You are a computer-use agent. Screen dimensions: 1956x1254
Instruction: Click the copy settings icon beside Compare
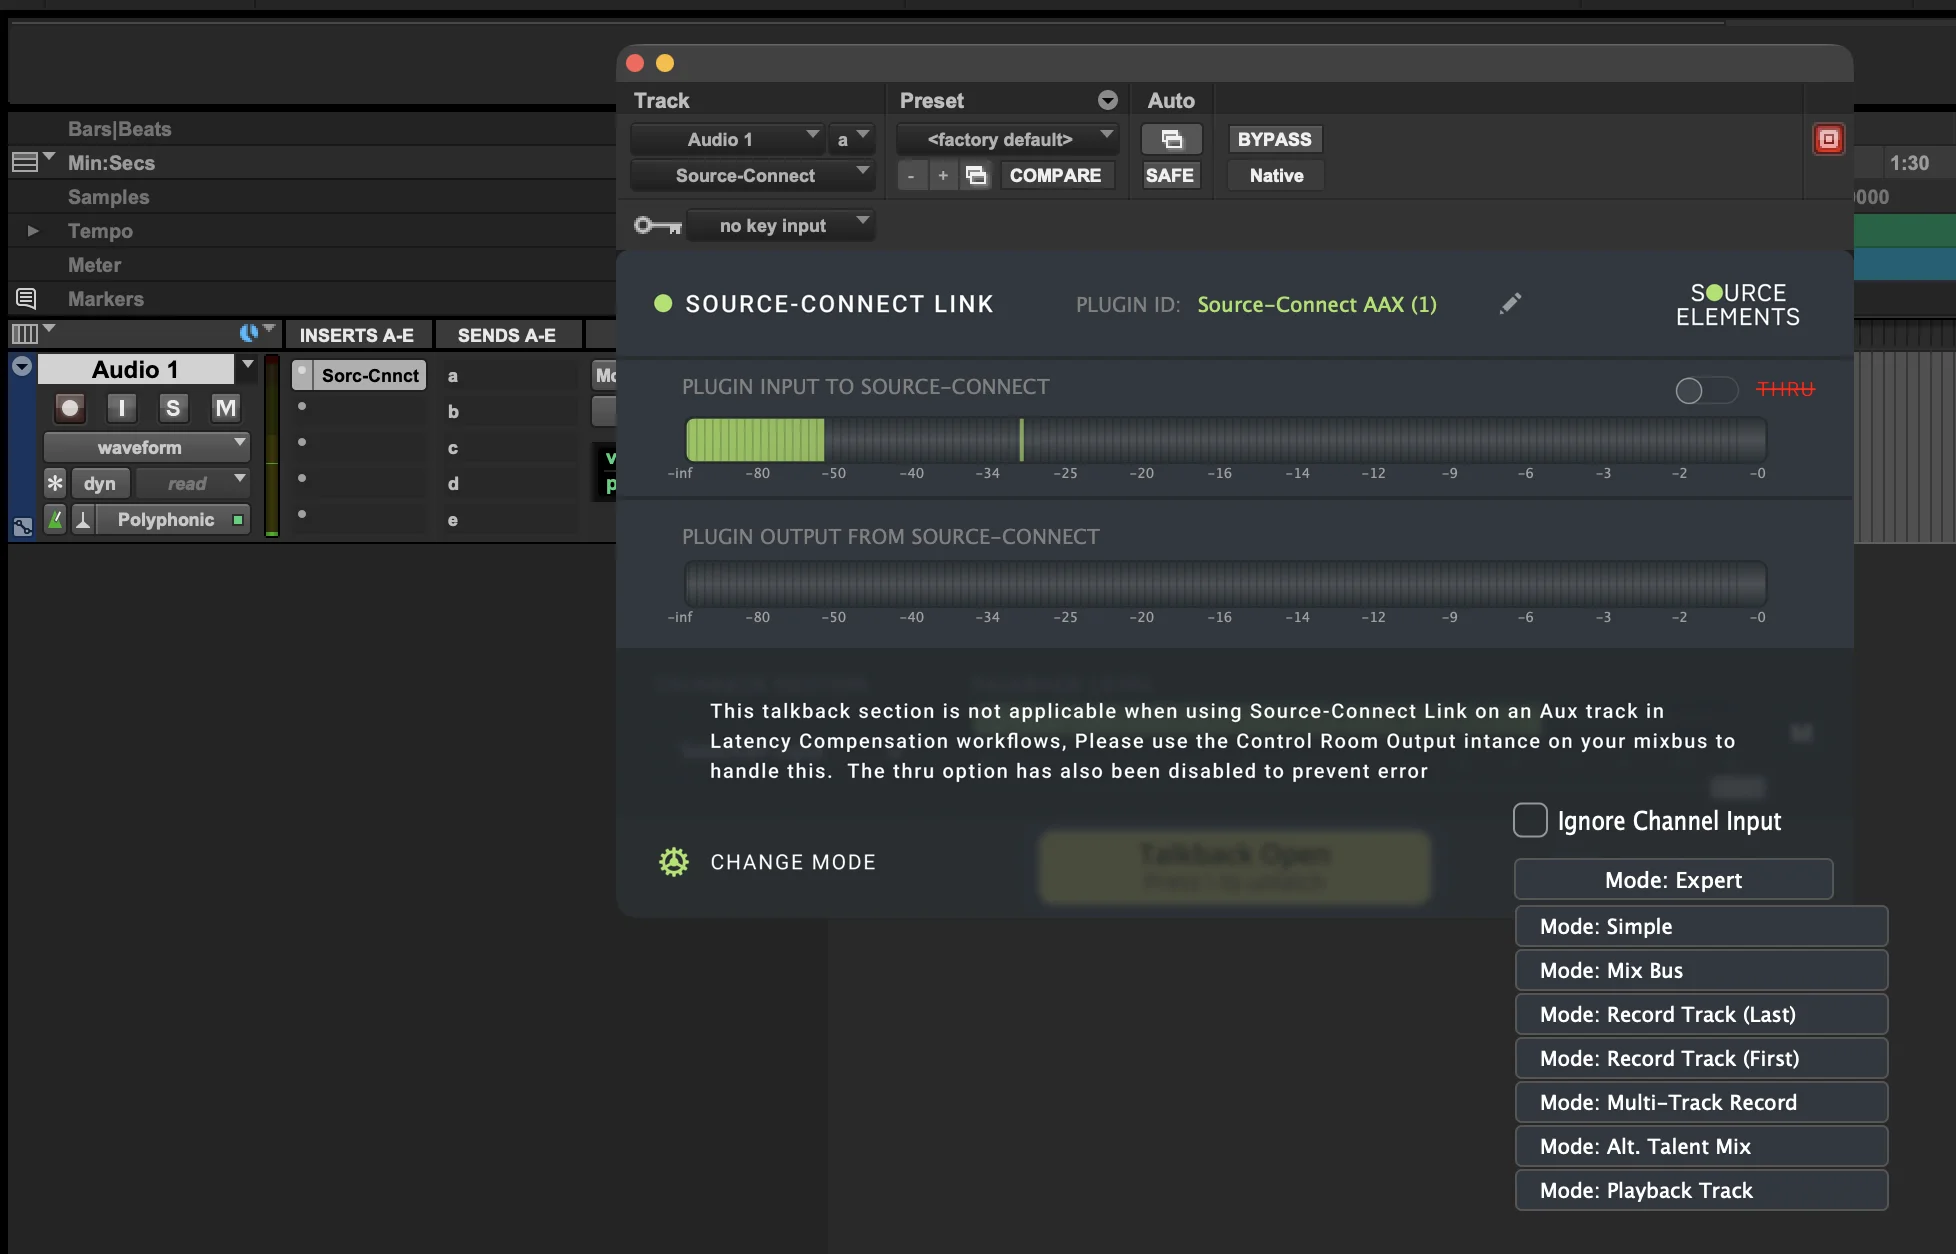coord(976,176)
